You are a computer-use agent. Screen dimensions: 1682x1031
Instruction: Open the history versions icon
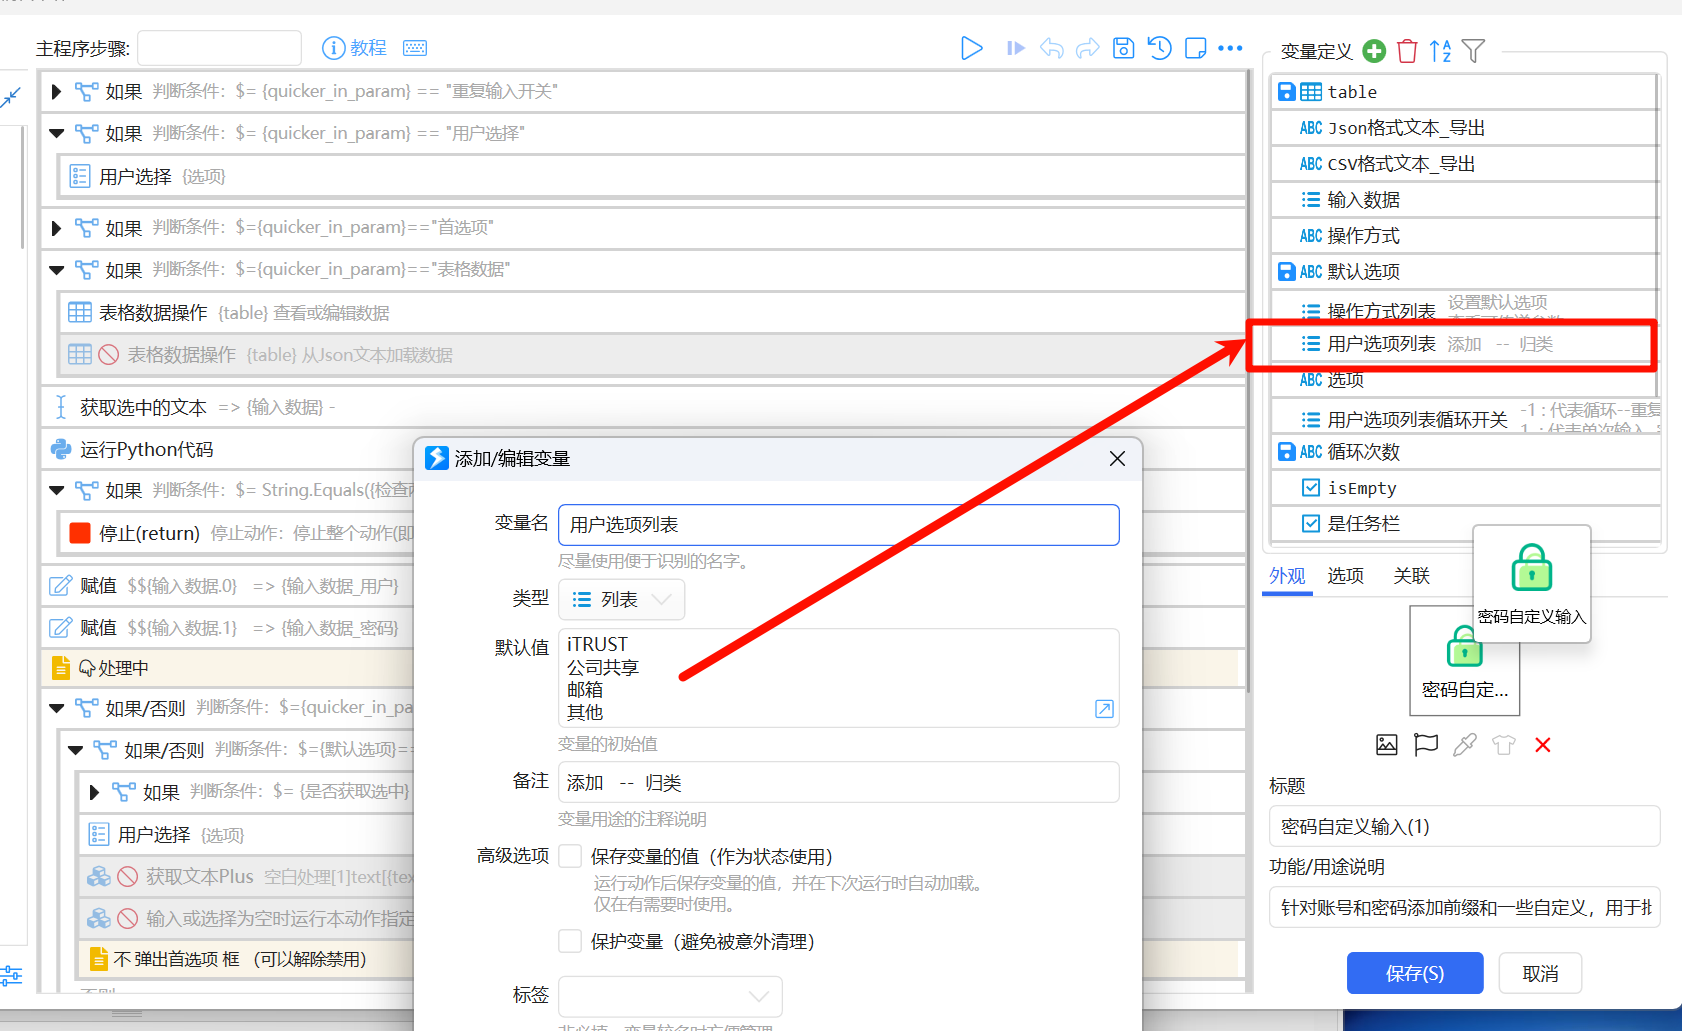coord(1159,48)
